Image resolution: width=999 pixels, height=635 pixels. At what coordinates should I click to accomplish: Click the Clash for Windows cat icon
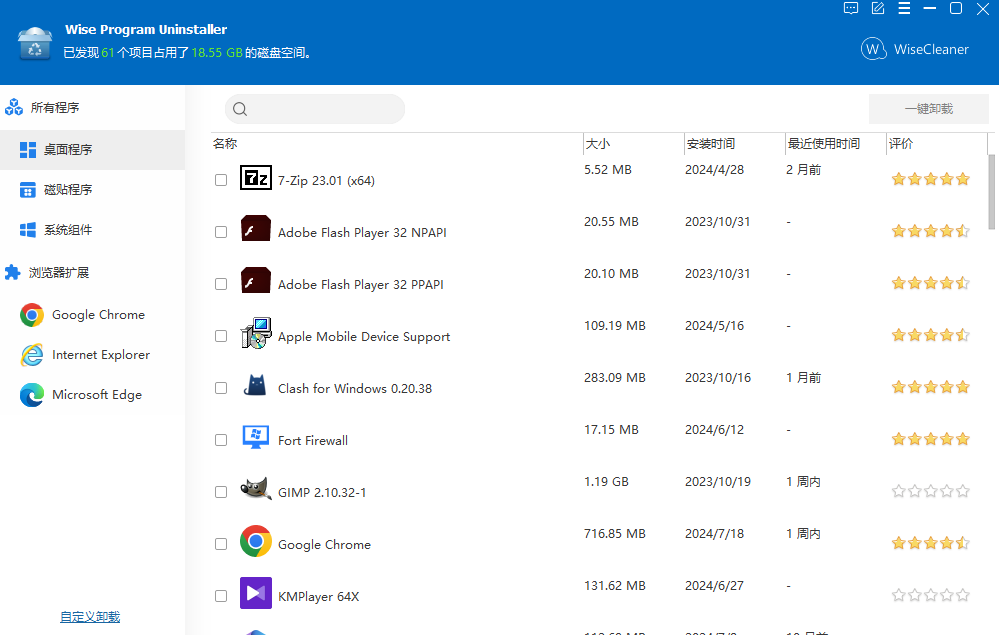click(x=256, y=387)
